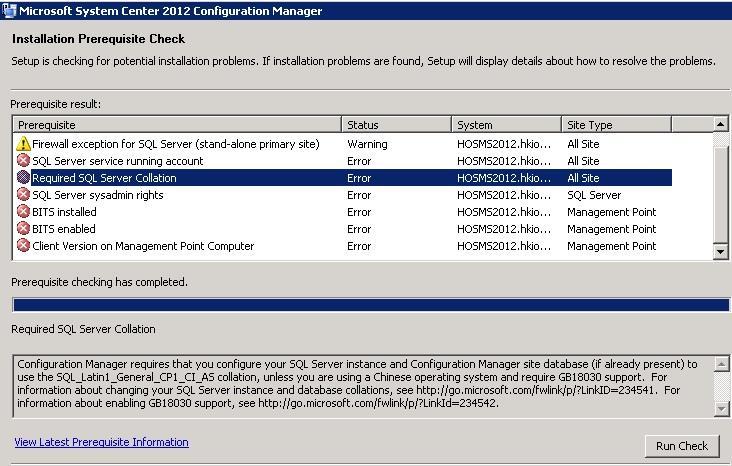
Task: Select the BITS installed row
Action: click(x=342, y=212)
